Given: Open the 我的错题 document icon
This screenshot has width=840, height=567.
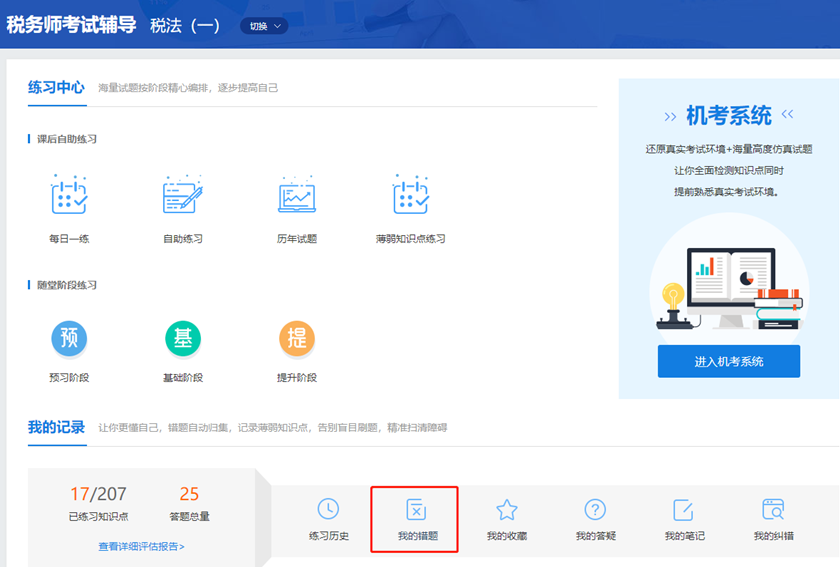Looking at the screenshot, I should 416,509.
